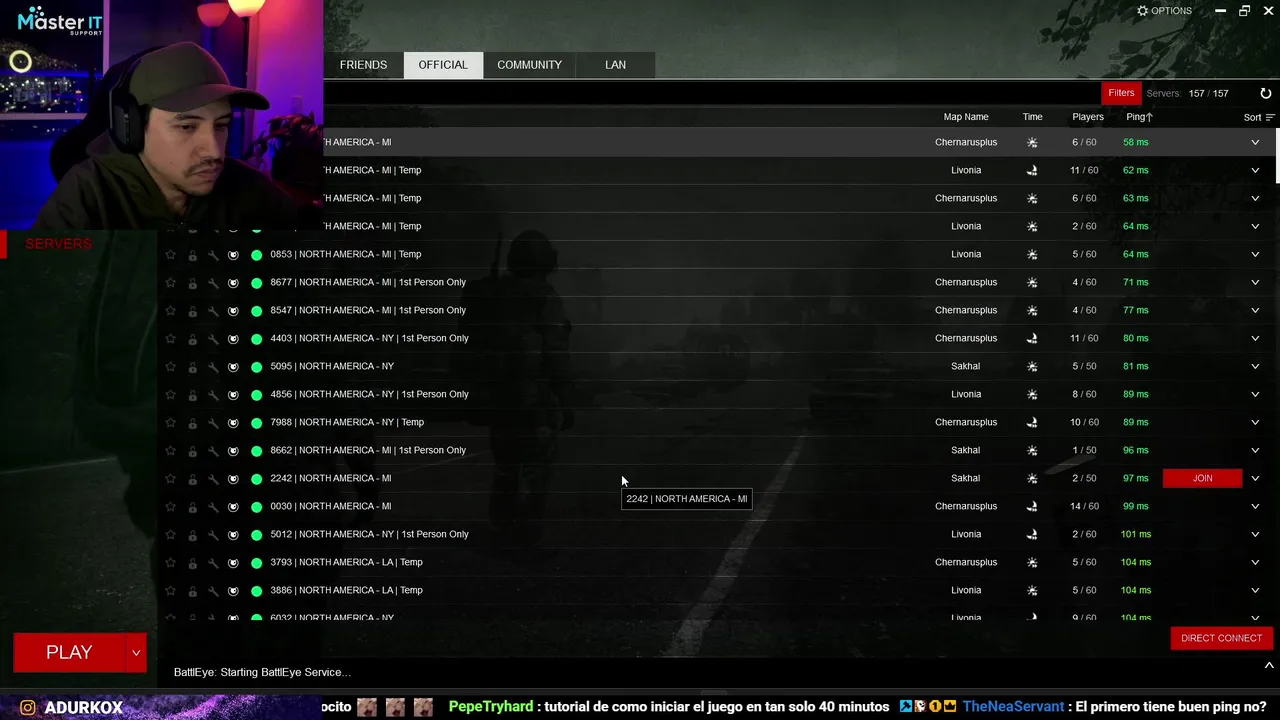Toggle the favorite star on server 5095

170,367
